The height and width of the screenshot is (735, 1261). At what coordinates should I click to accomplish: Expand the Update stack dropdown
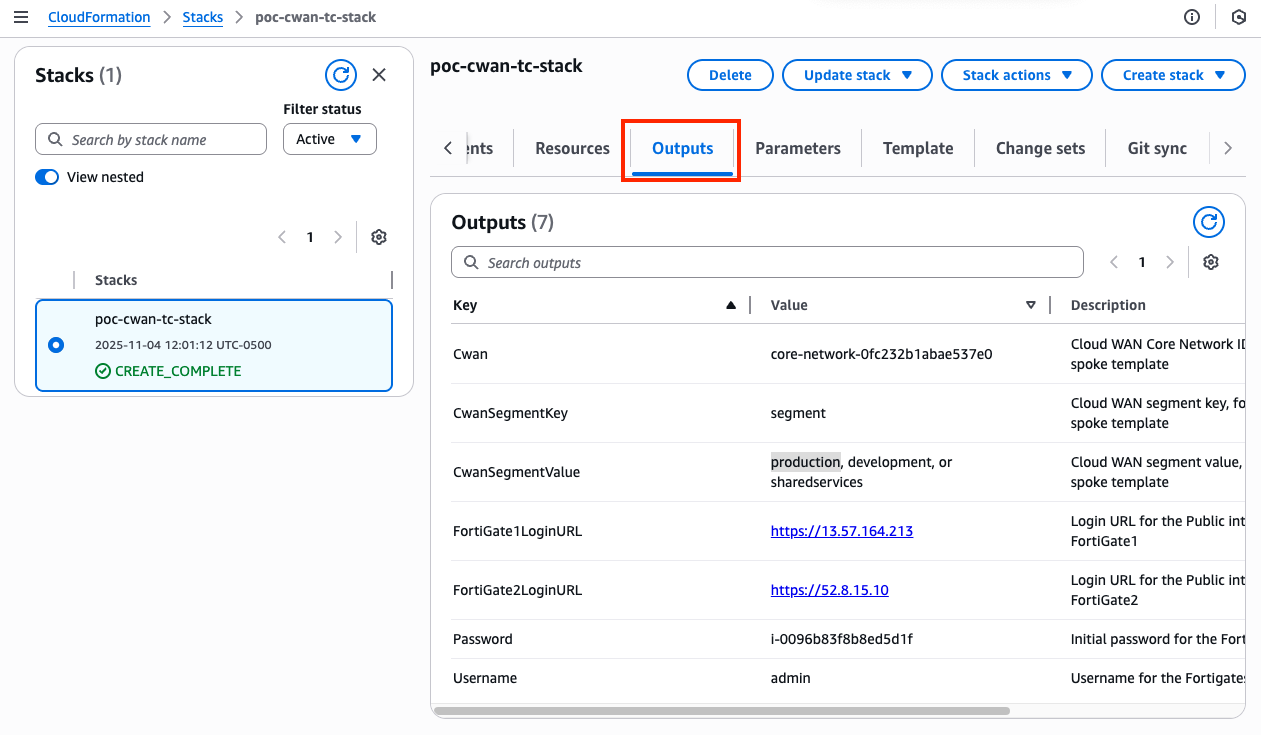(x=857, y=75)
